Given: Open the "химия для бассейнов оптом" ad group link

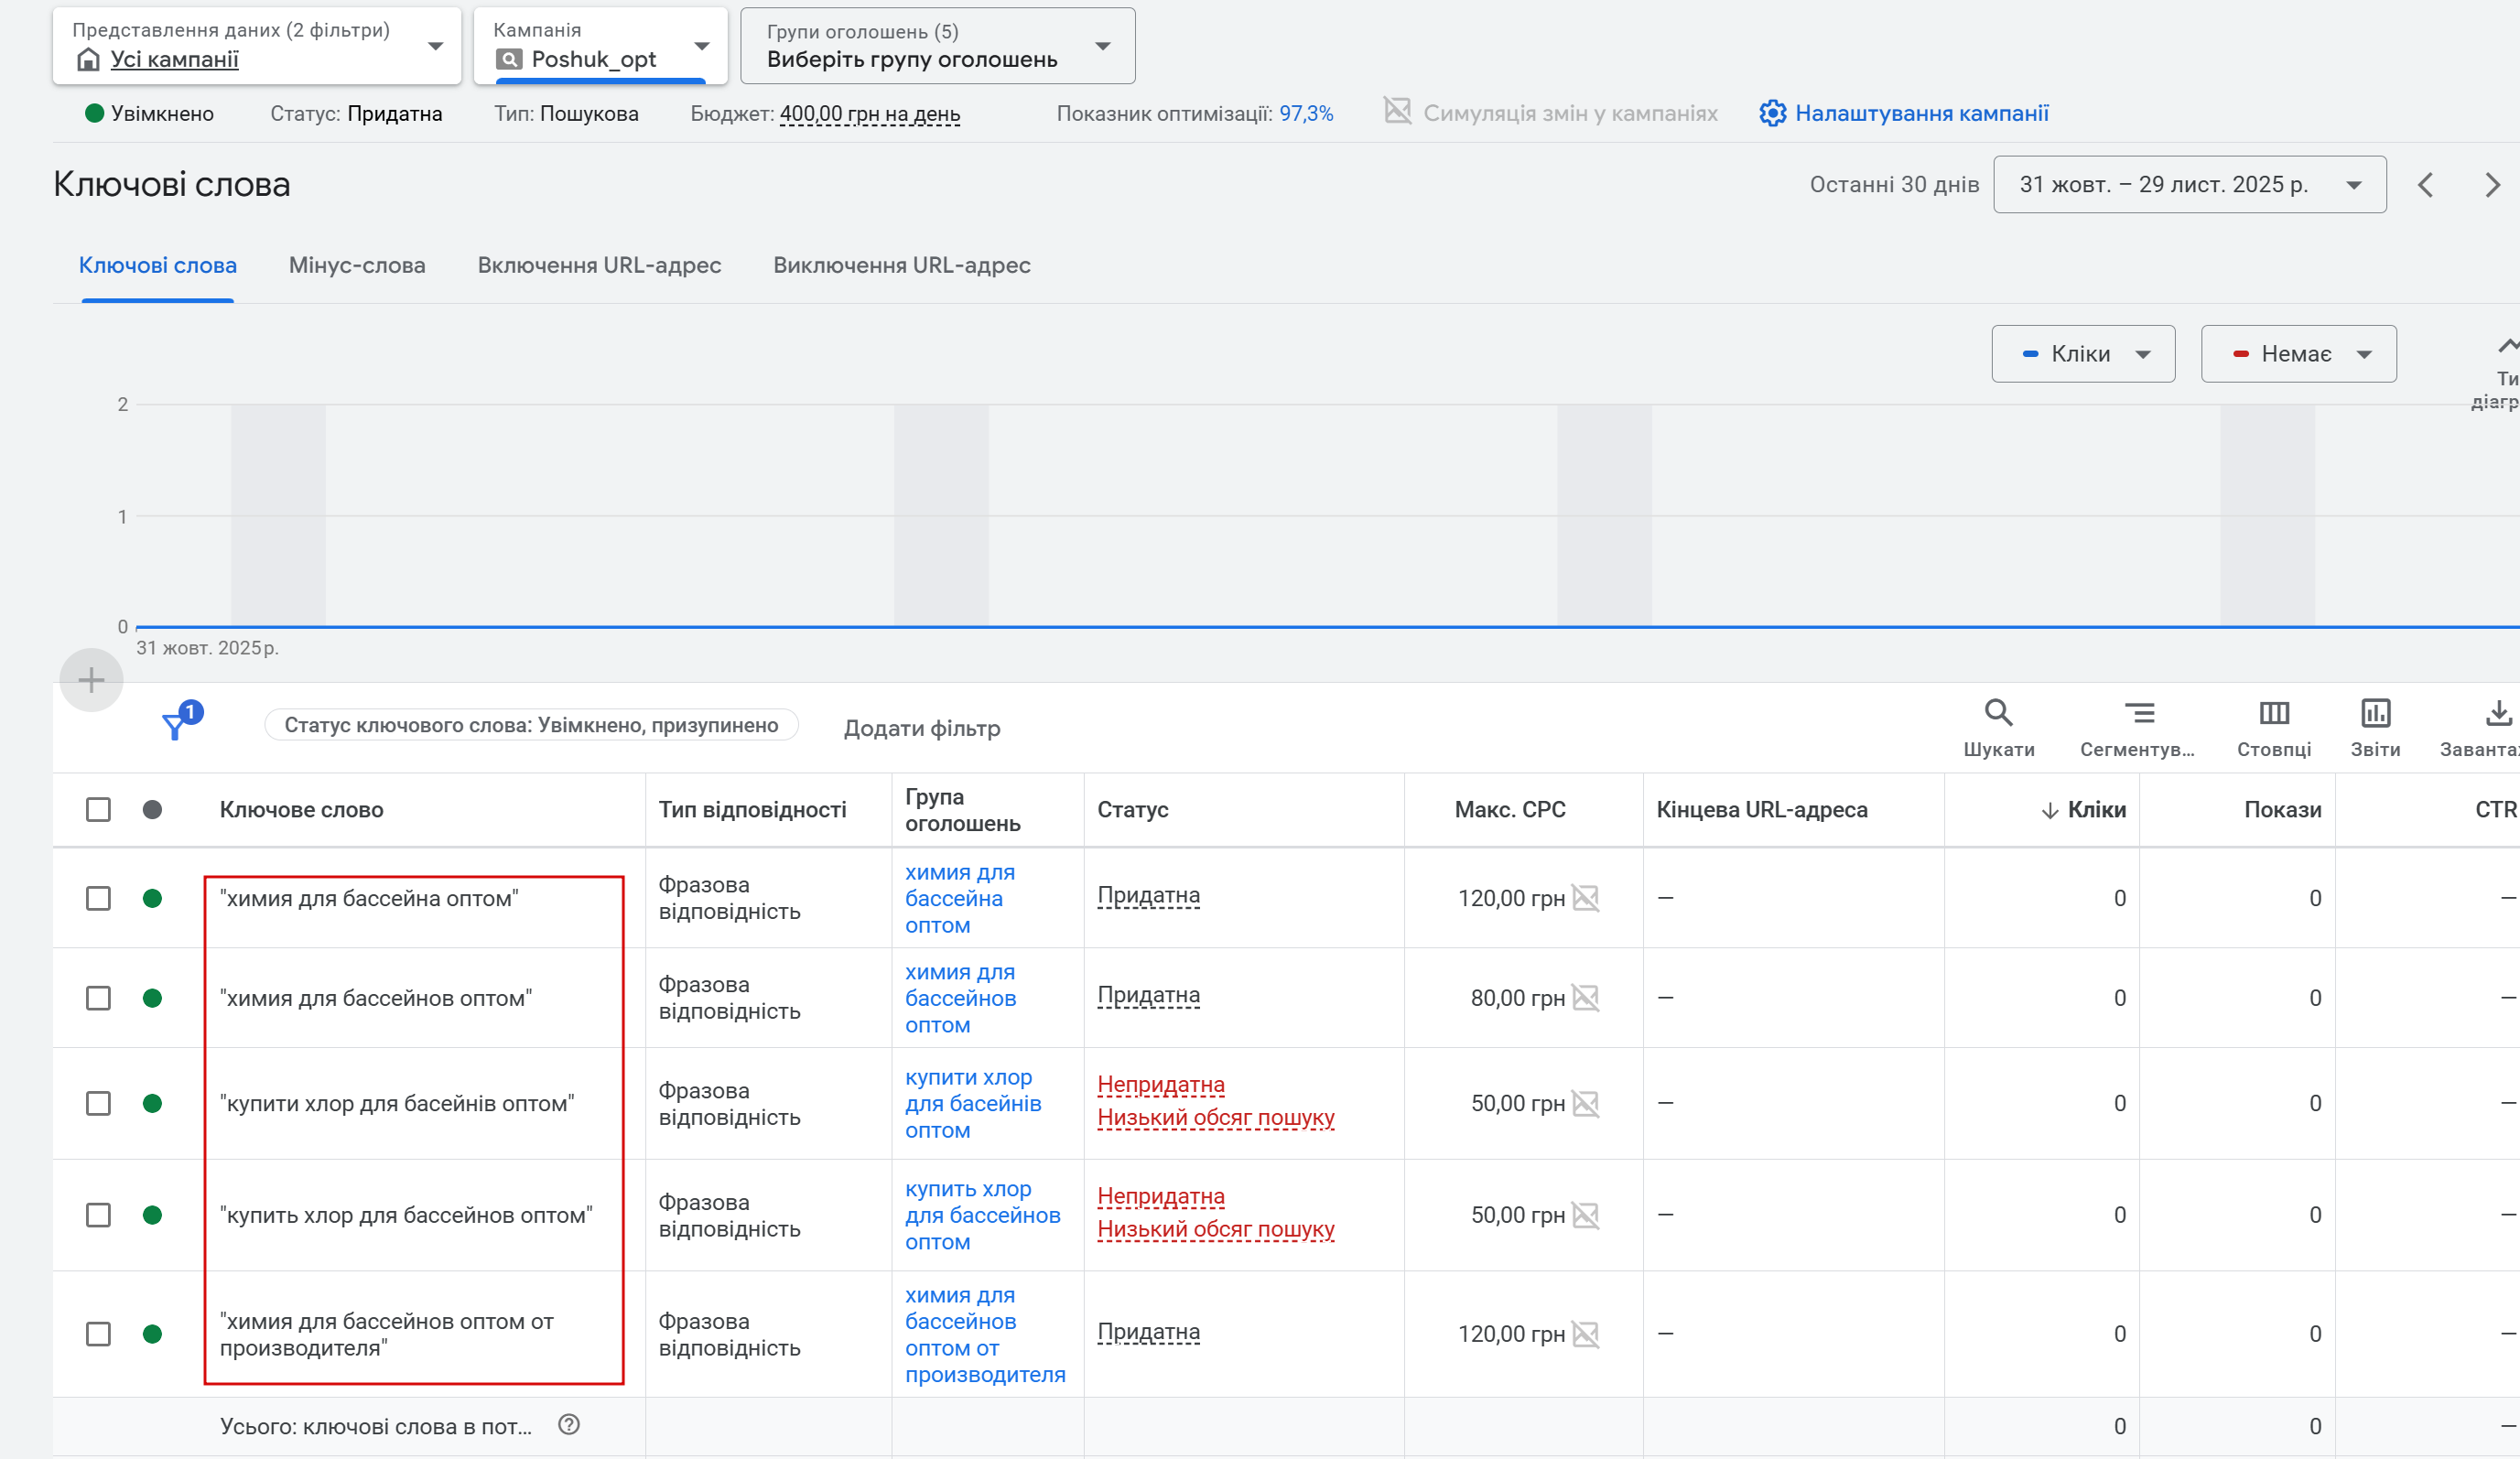Looking at the screenshot, I should point(960,998).
